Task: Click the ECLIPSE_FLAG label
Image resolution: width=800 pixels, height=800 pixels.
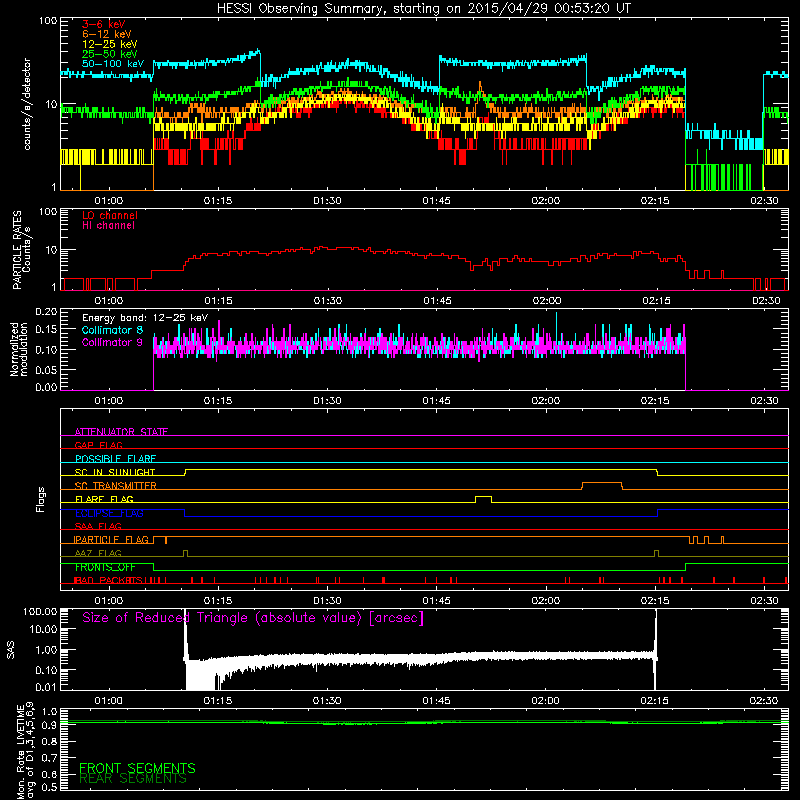Action: coord(109,513)
